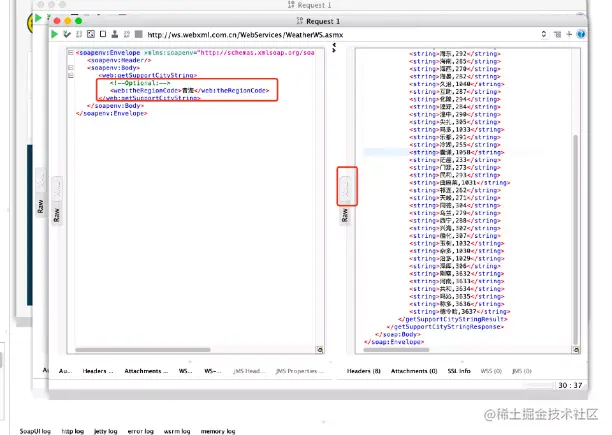Click response pane horizontal scrollbar
612x435 pixels.
coord(396,350)
